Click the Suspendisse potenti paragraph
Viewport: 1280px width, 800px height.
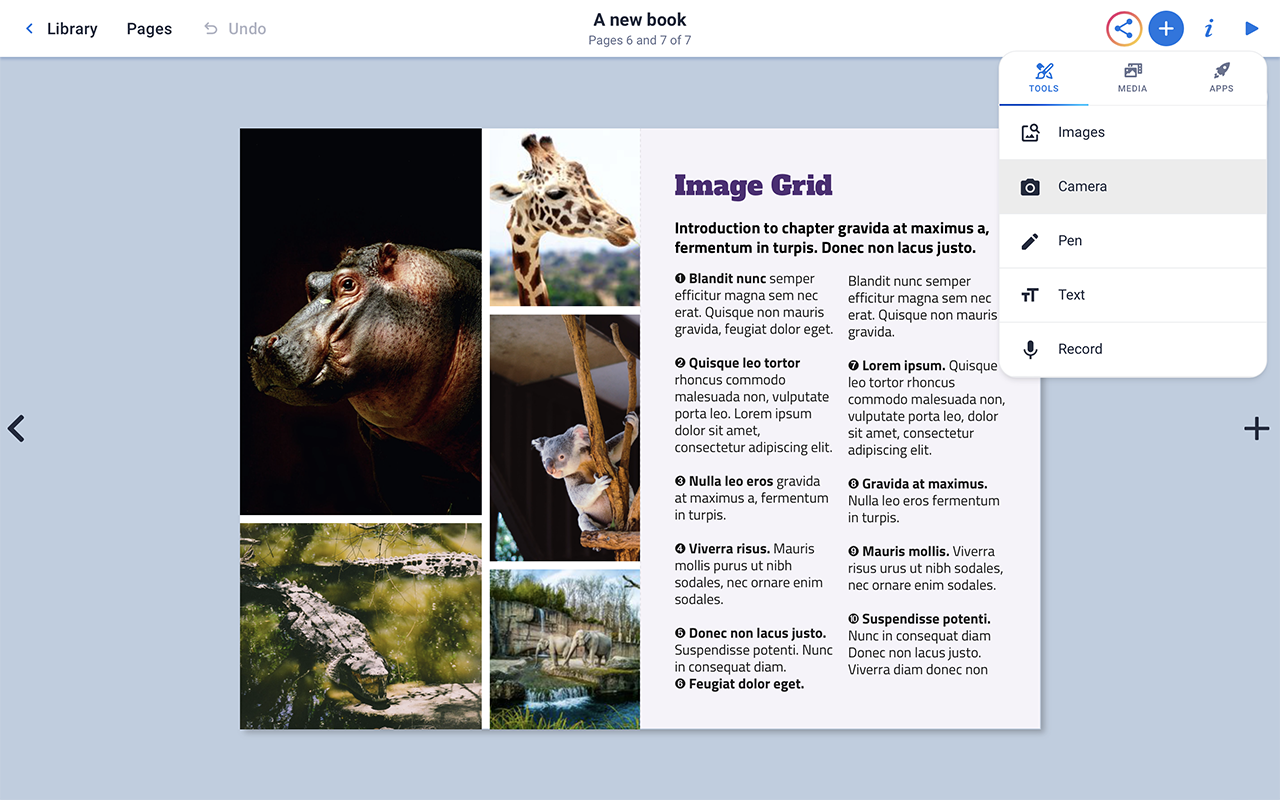(x=920, y=644)
